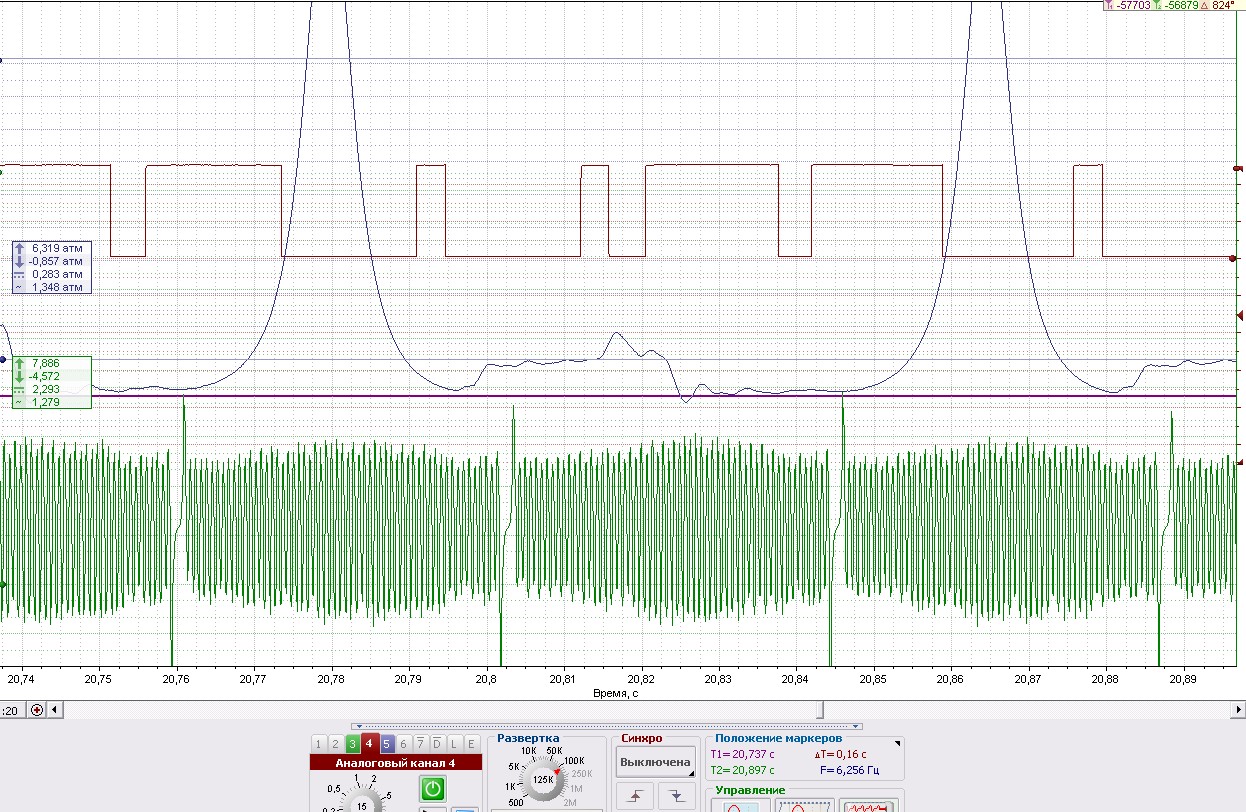Open the channel 6 tab

point(403,743)
